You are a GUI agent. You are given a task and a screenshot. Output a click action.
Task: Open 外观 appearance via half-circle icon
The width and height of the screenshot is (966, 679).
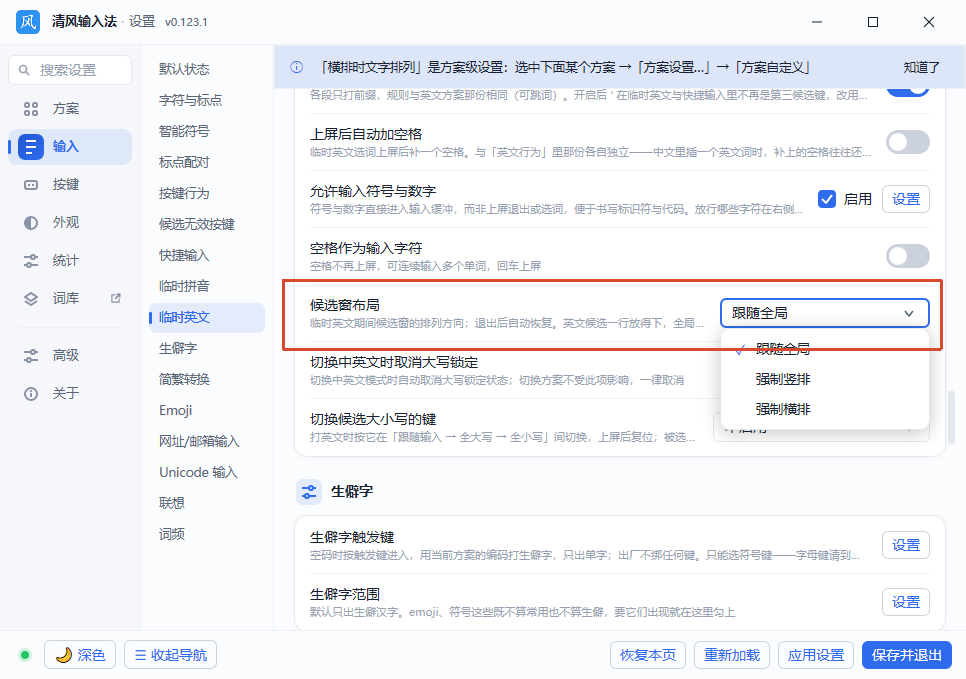pyautogui.click(x=31, y=222)
